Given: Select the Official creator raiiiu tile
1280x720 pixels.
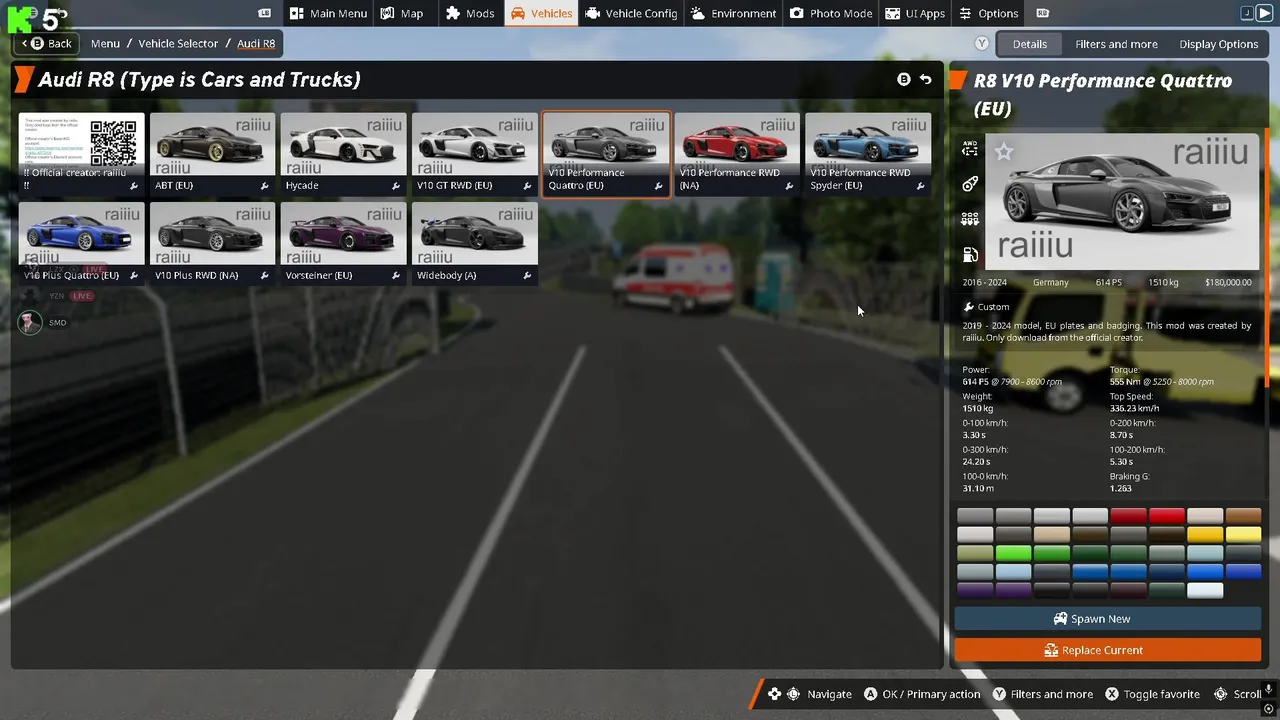Looking at the screenshot, I should tap(81, 153).
